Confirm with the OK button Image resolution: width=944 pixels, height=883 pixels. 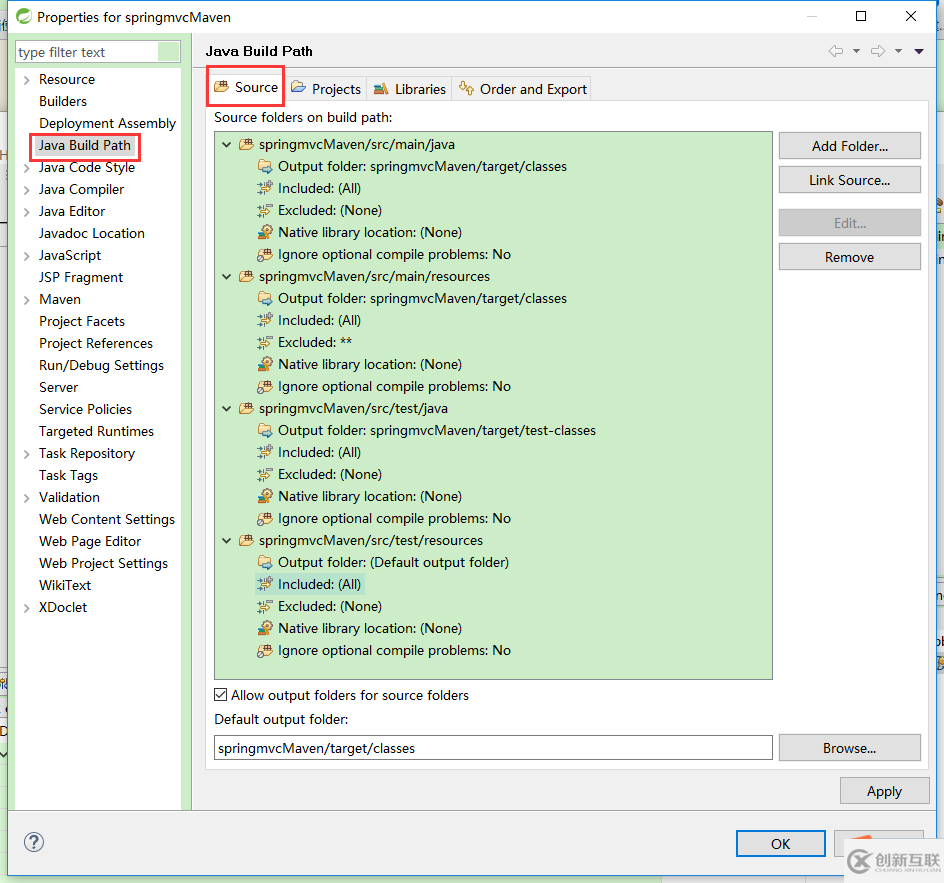[x=780, y=843]
